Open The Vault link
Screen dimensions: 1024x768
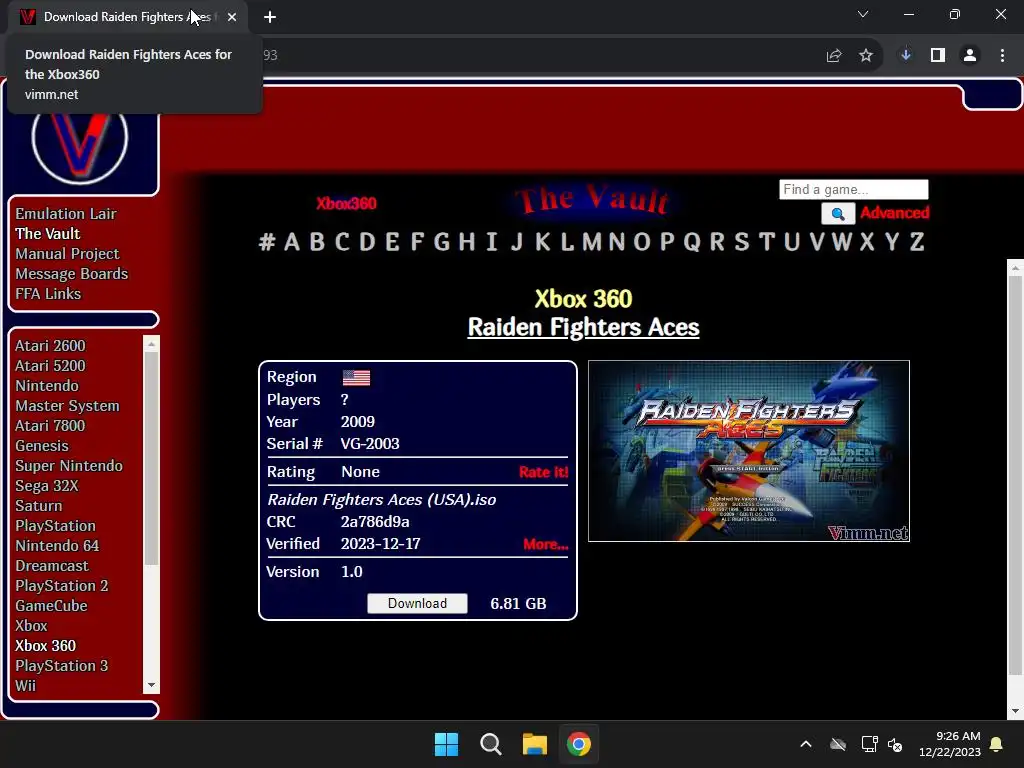click(x=48, y=234)
